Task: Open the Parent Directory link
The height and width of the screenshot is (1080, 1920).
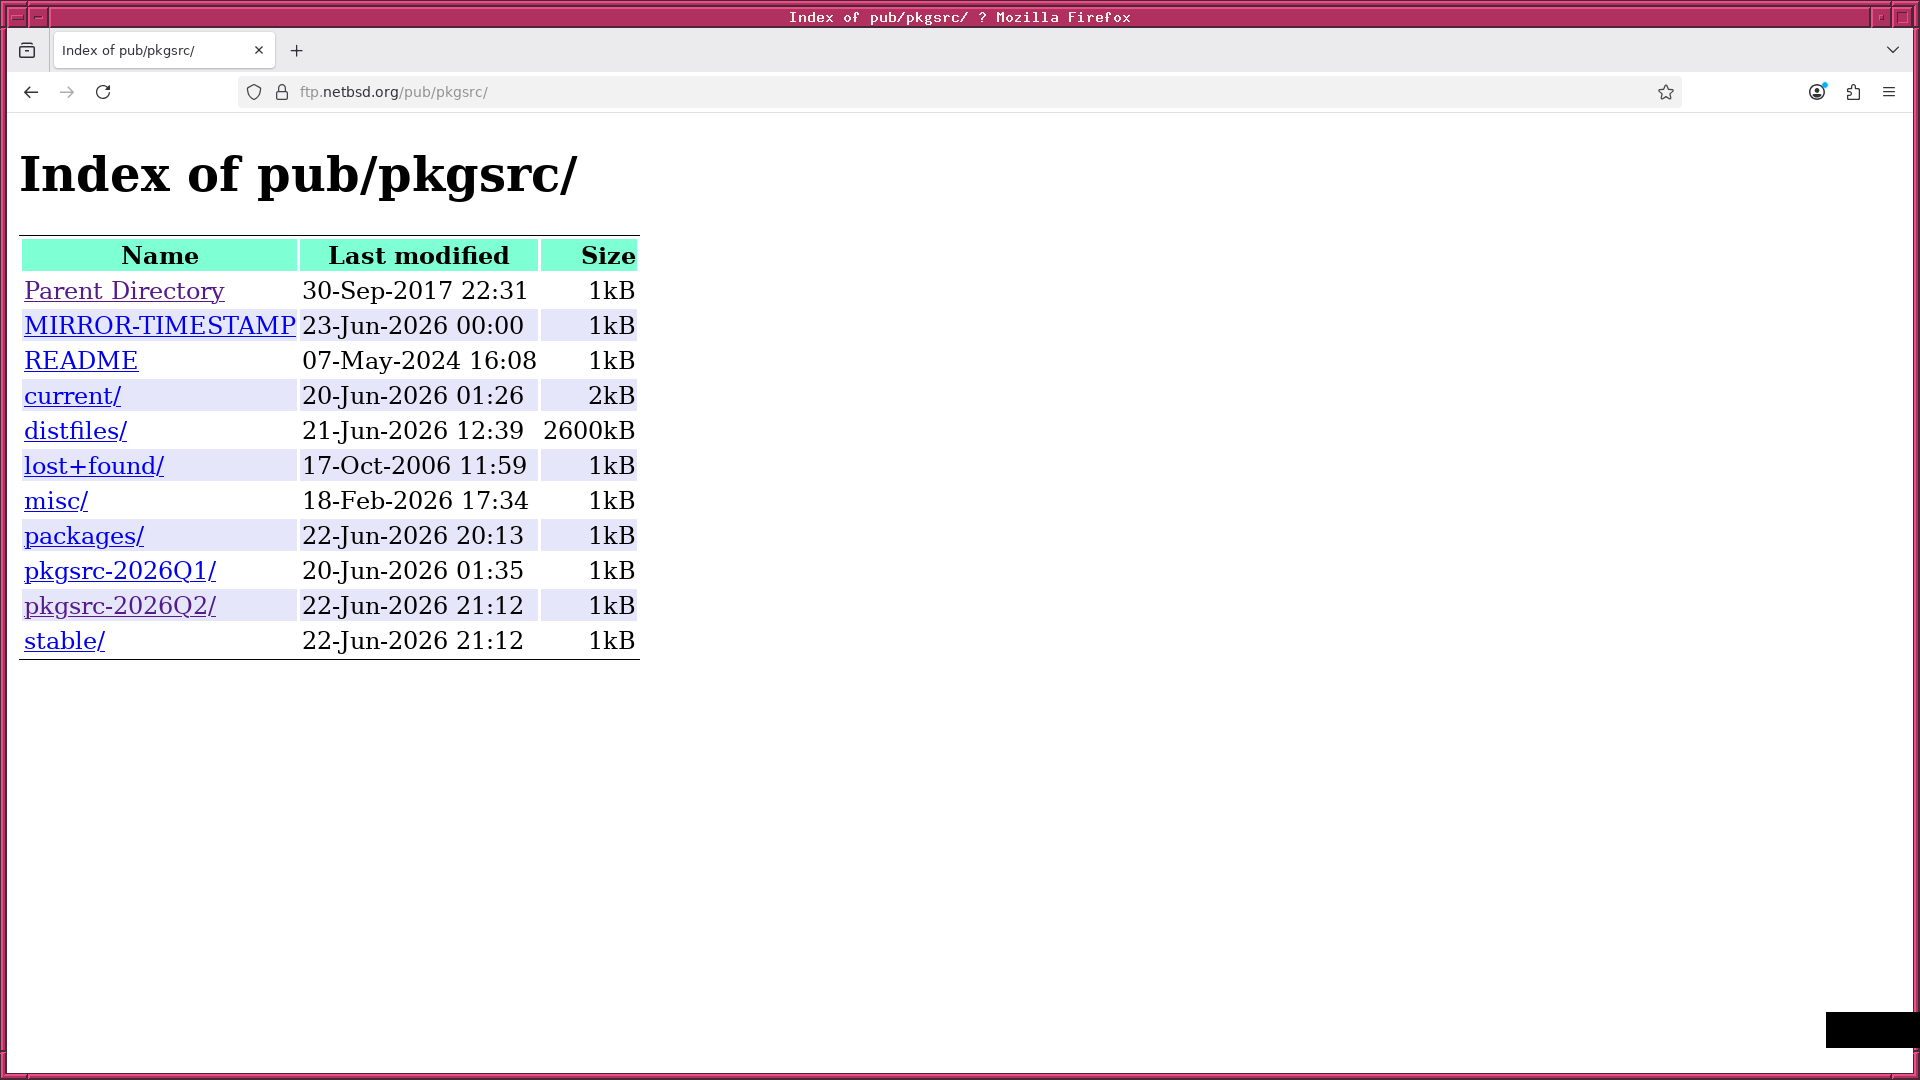Action: [x=124, y=291]
